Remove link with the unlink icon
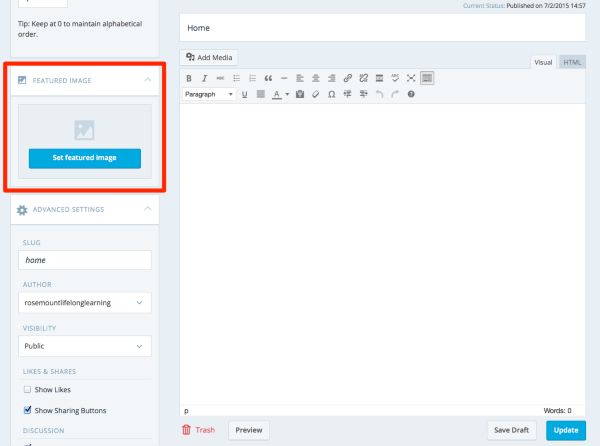600x446 pixels. point(364,78)
